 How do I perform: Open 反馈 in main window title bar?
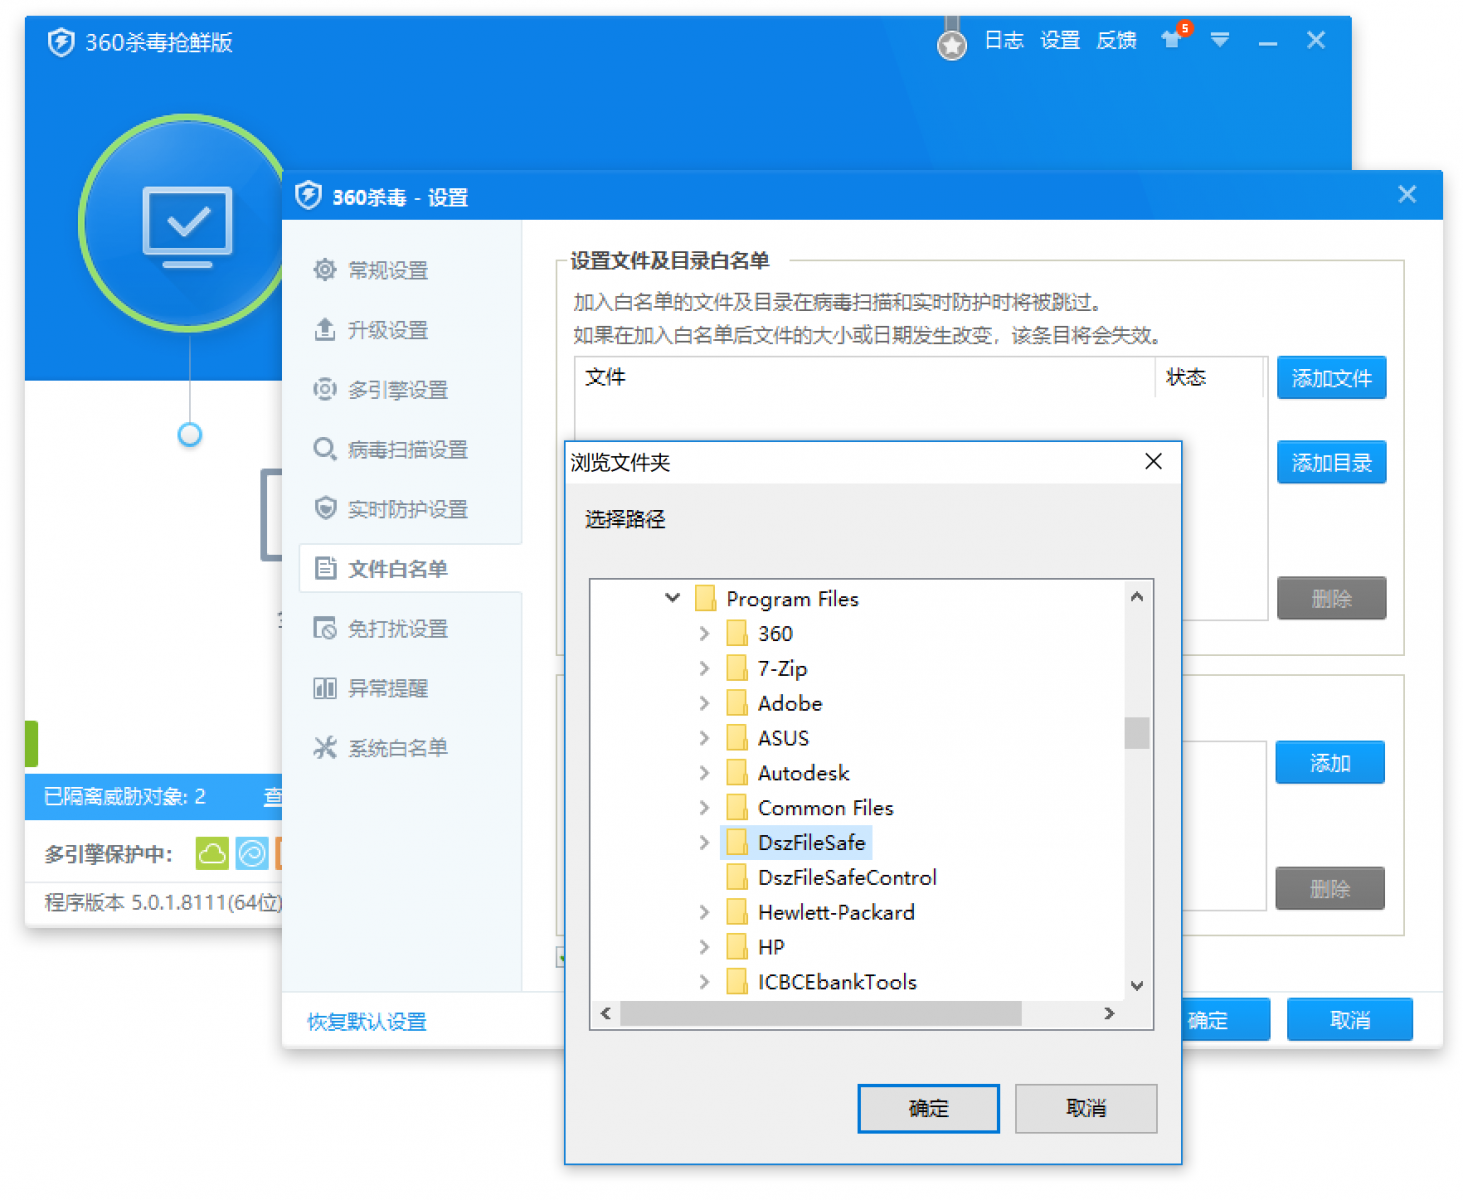(x=1116, y=40)
